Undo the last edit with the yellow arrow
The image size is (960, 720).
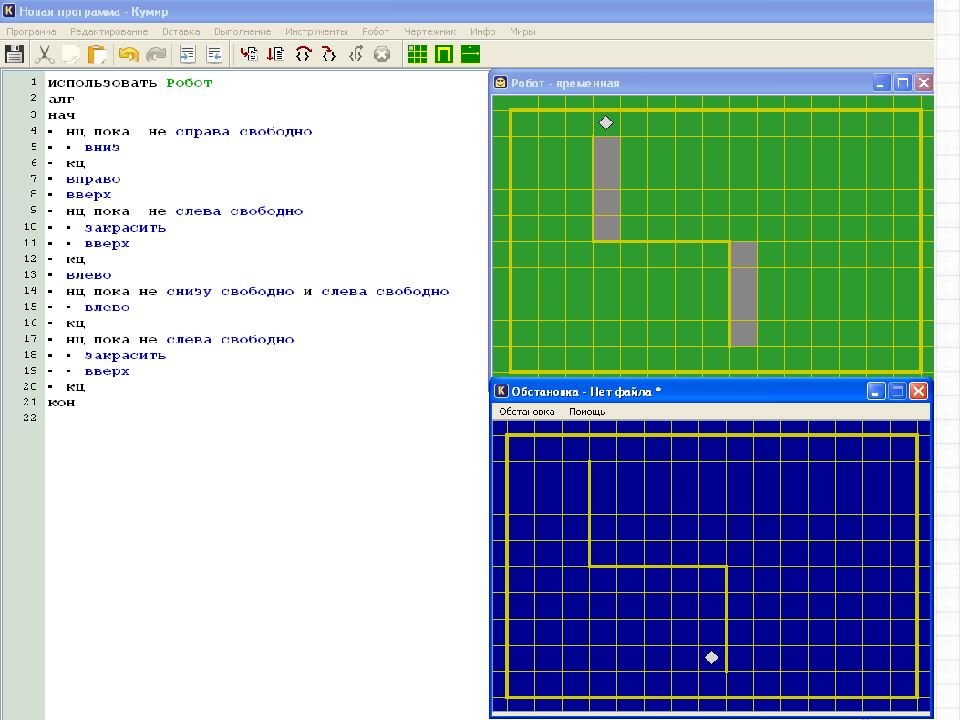point(129,54)
